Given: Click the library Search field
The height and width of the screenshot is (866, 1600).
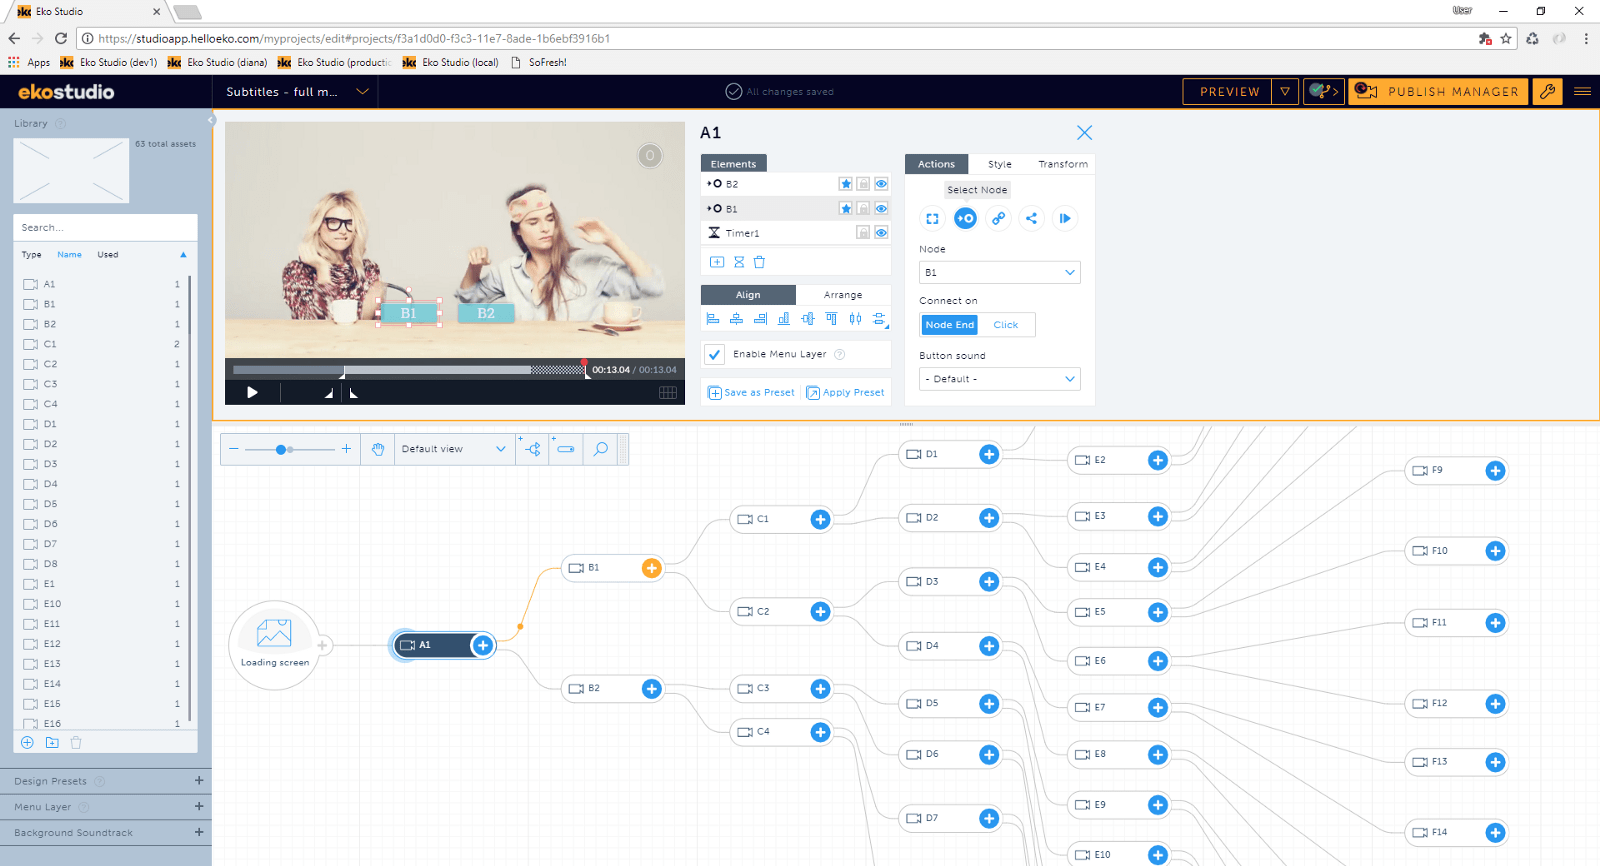Looking at the screenshot, I should (x=105, y=228).
